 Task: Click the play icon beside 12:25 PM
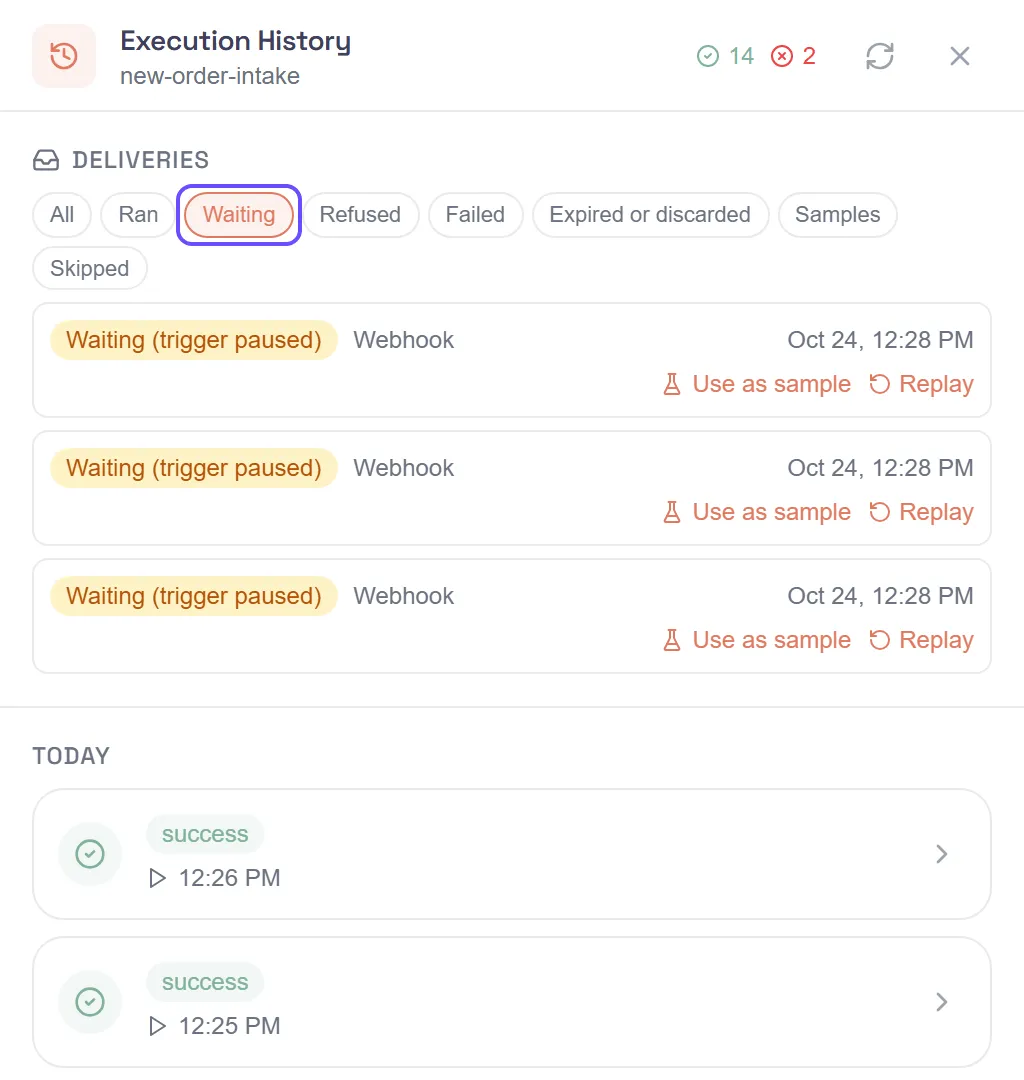[158, 1026]
